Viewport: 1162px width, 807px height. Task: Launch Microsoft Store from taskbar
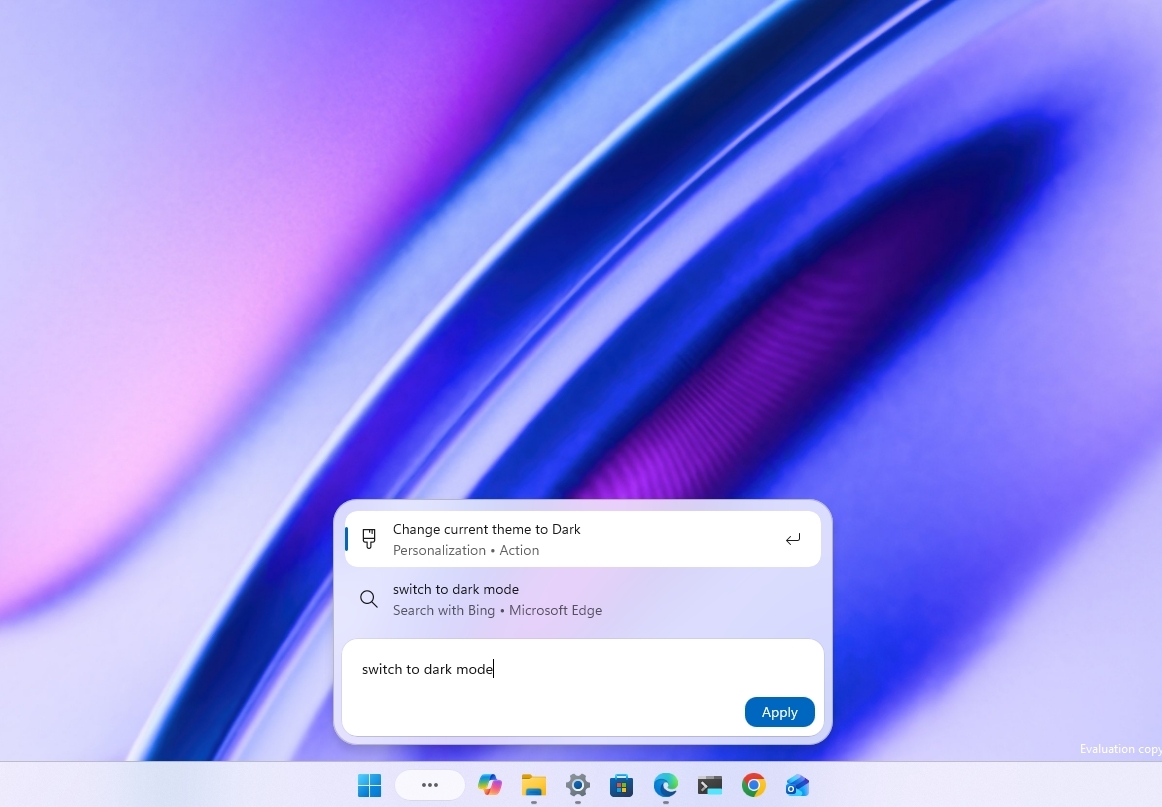coord(621,785)
